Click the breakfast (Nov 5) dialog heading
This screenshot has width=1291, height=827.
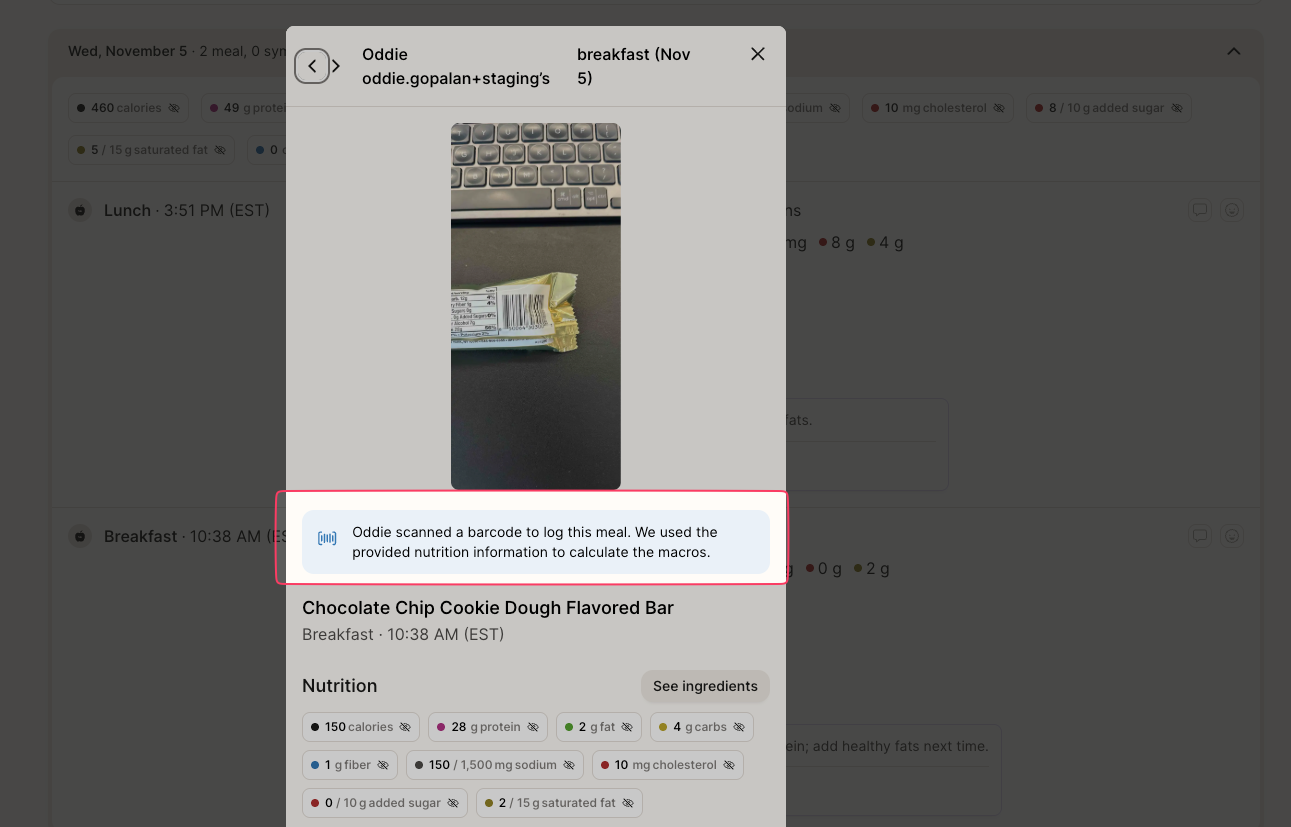point(634,66)
